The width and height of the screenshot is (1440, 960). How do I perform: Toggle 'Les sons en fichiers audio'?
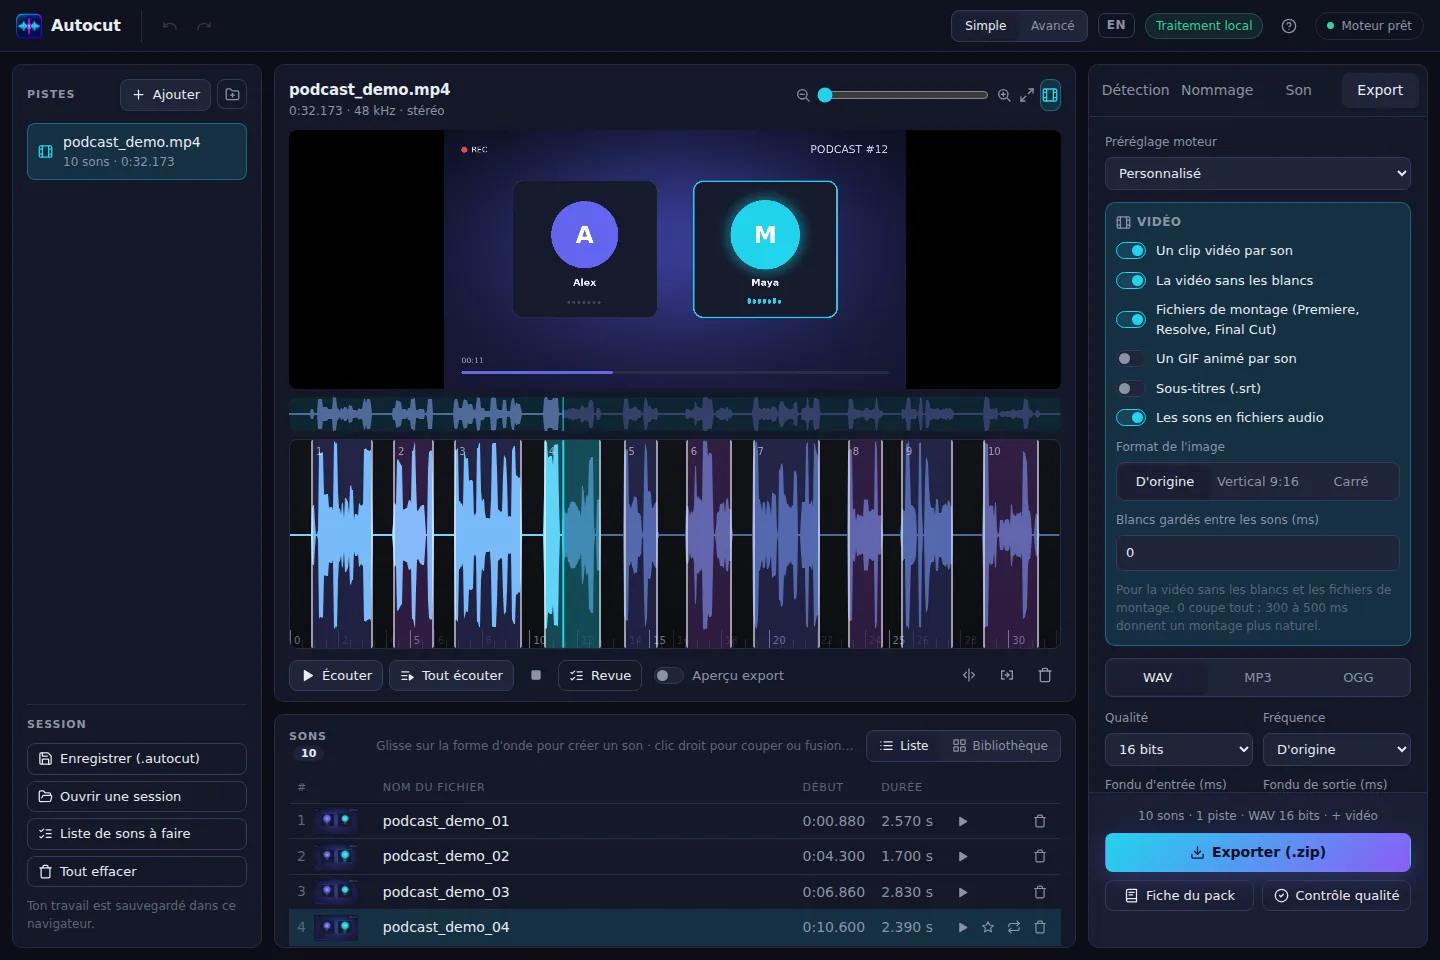[x=1131, y=417]
